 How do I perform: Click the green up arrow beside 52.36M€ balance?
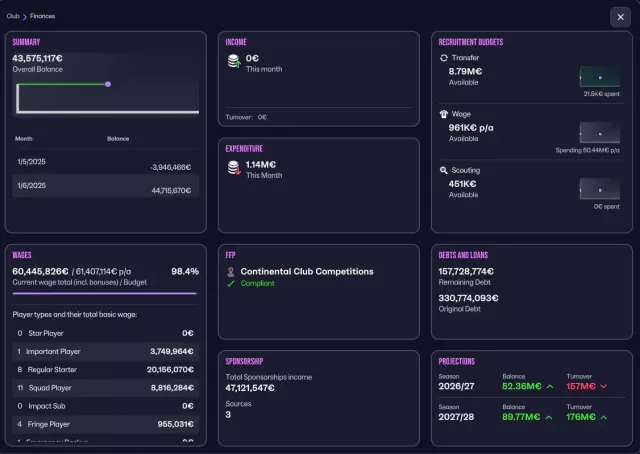pos(550,386)
